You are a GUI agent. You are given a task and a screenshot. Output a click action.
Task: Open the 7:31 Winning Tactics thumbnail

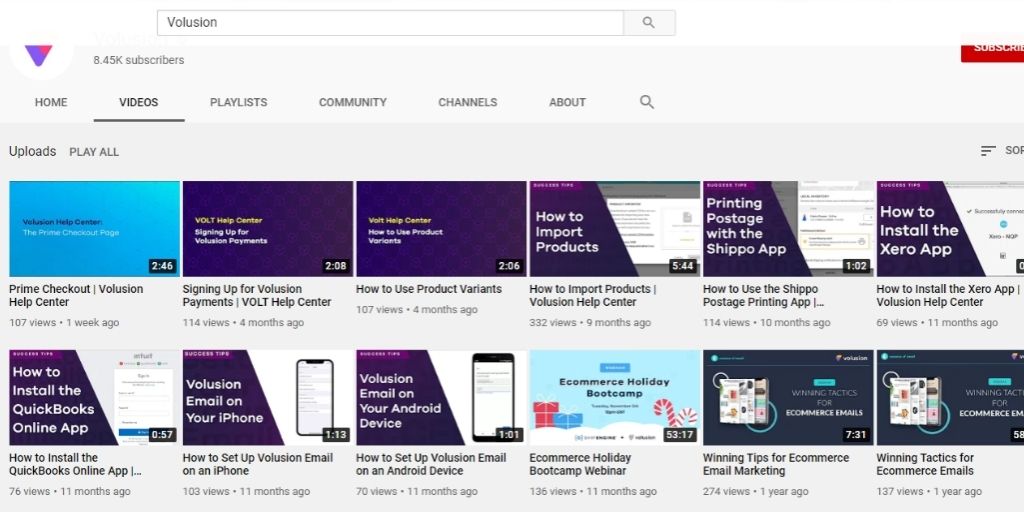tap(788, 398)
